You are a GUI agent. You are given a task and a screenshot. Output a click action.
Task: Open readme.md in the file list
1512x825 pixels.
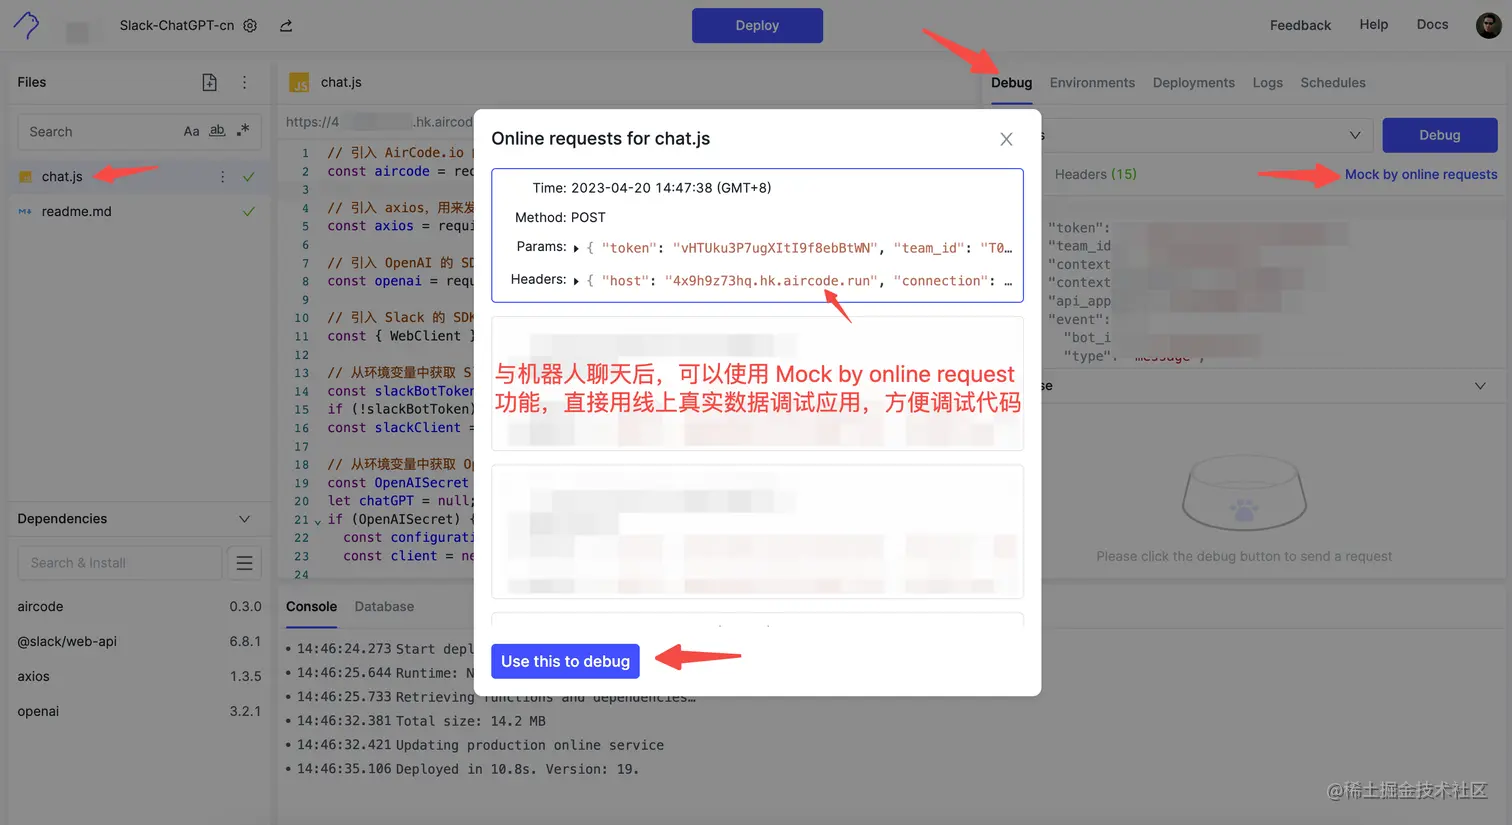(76, 211)
